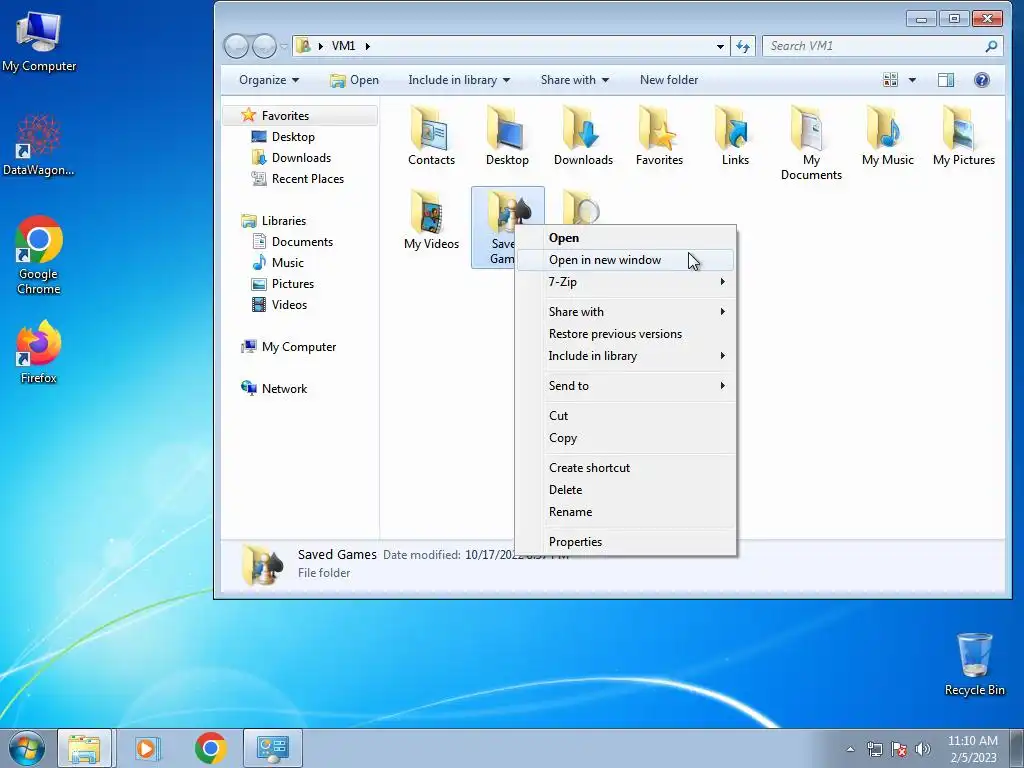Image resolution: width=1024 pixels, height=768 pixels.
Task: Click the search magnifier in search box
Action: coord(991,46)
